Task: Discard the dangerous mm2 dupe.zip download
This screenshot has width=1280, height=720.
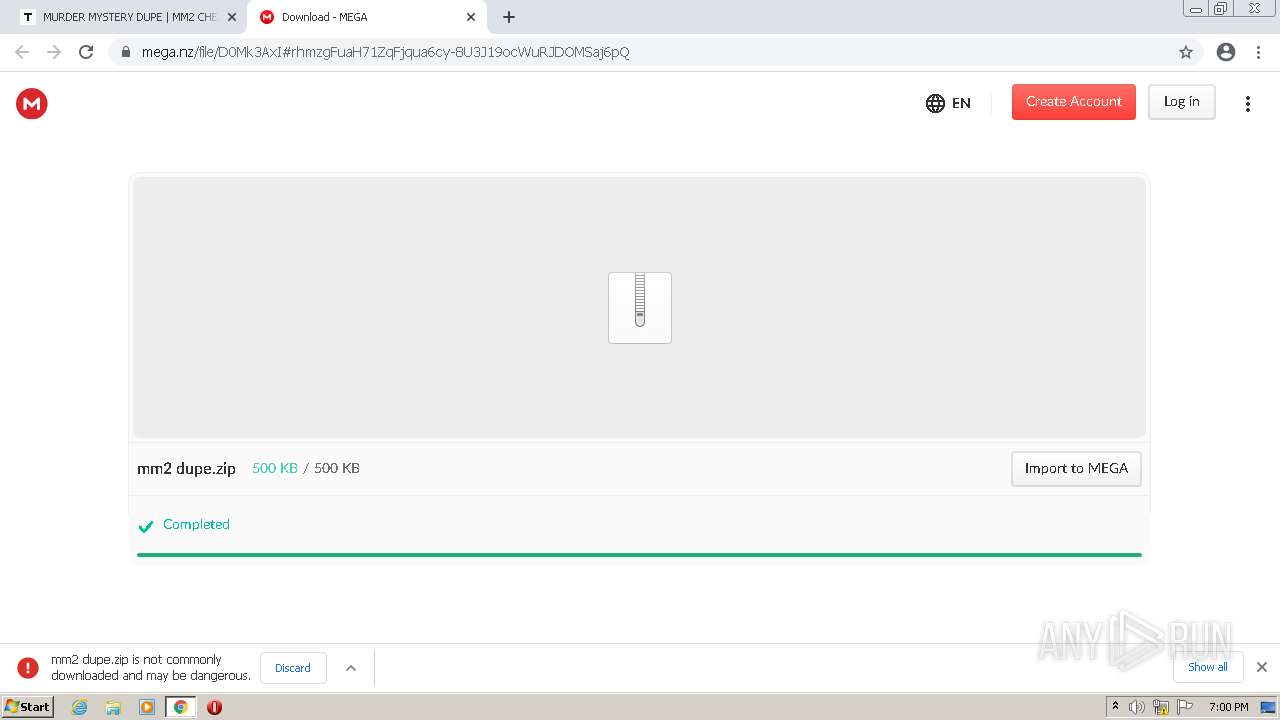Action: (x=293, y=668)
